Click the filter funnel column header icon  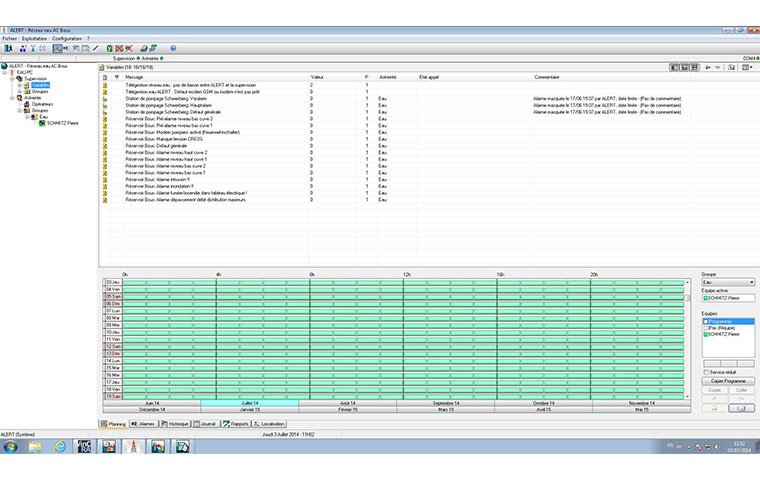pos(117,77)
